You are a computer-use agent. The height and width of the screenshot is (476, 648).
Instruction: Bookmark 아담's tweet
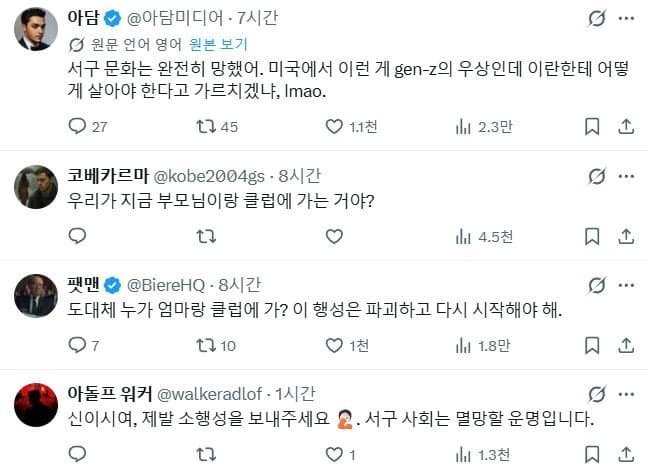592,127
